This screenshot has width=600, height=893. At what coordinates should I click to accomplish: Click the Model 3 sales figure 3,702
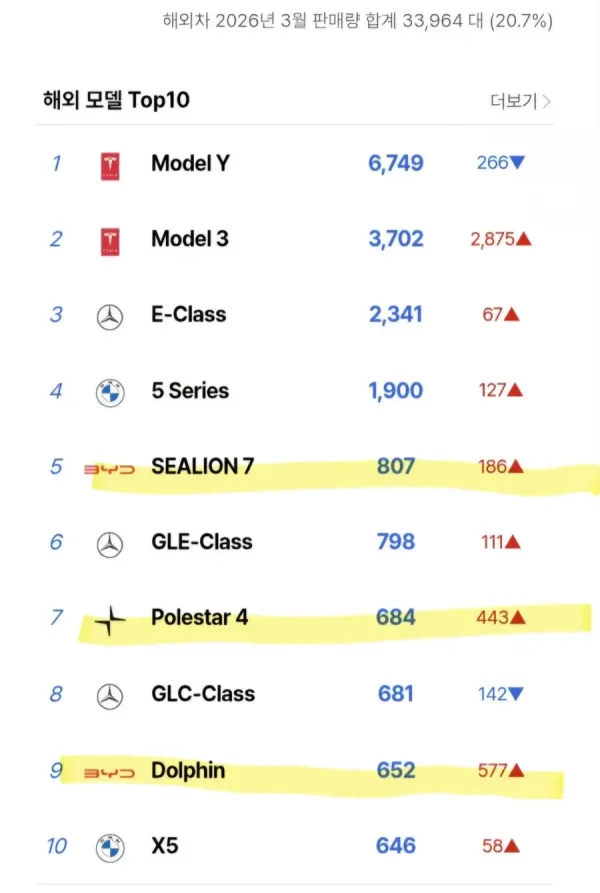(396, 239)
